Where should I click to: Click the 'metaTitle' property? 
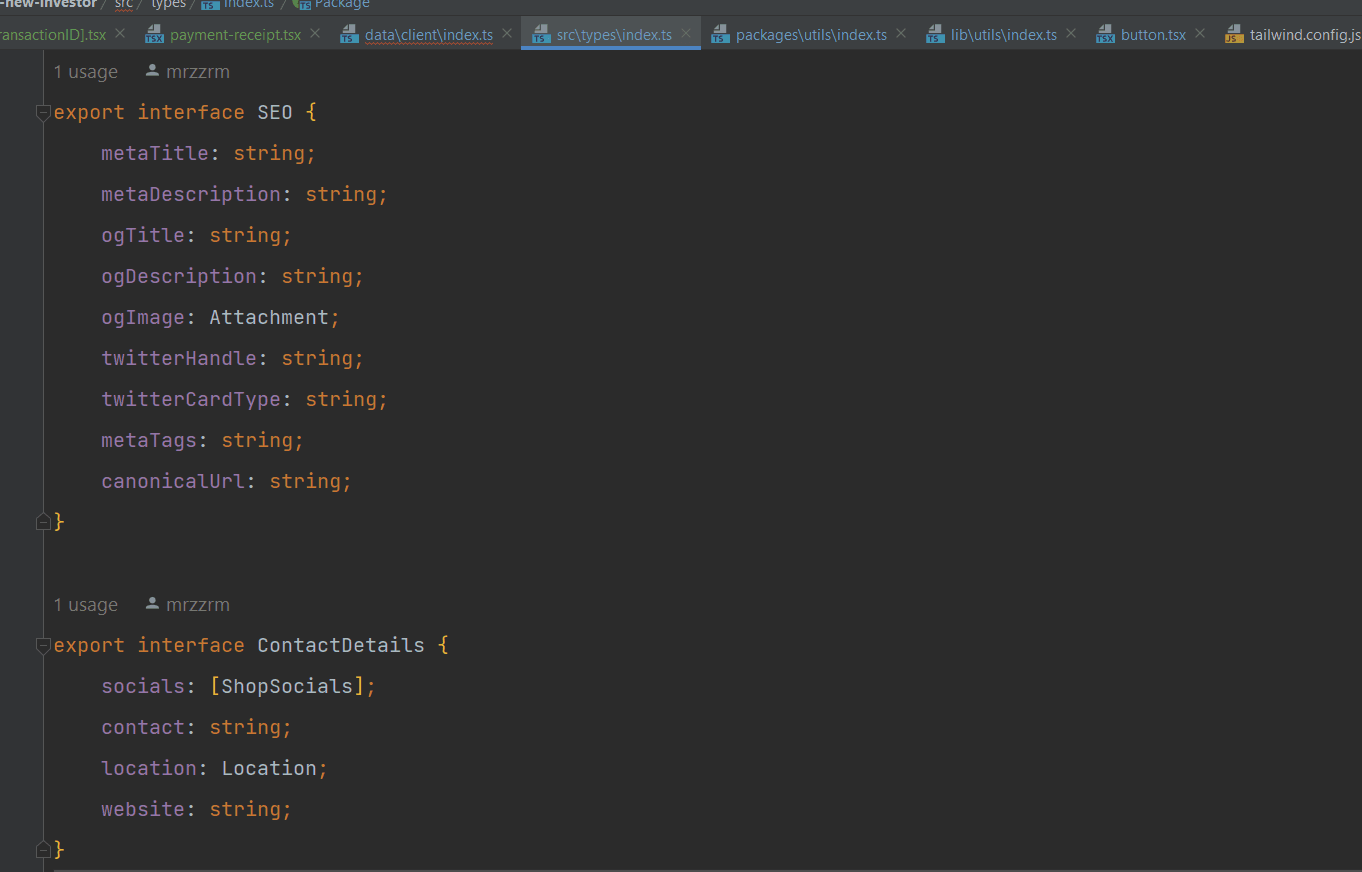155,153
